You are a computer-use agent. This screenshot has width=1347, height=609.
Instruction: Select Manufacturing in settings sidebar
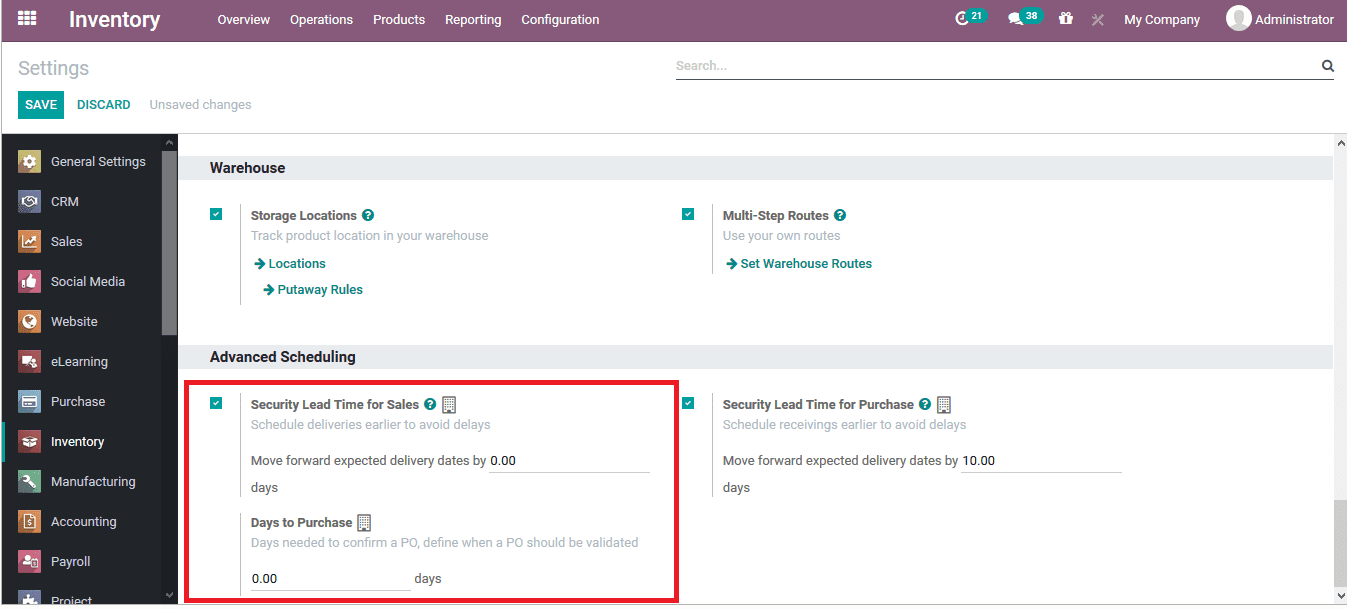point(93,481)
